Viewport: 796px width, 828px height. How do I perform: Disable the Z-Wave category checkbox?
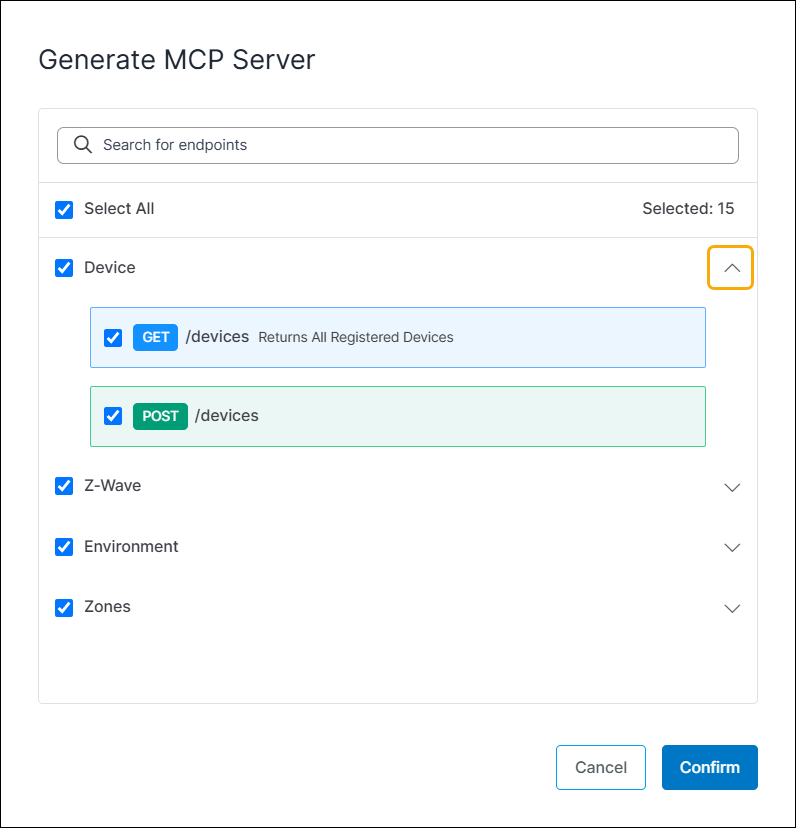pos(64,486)
